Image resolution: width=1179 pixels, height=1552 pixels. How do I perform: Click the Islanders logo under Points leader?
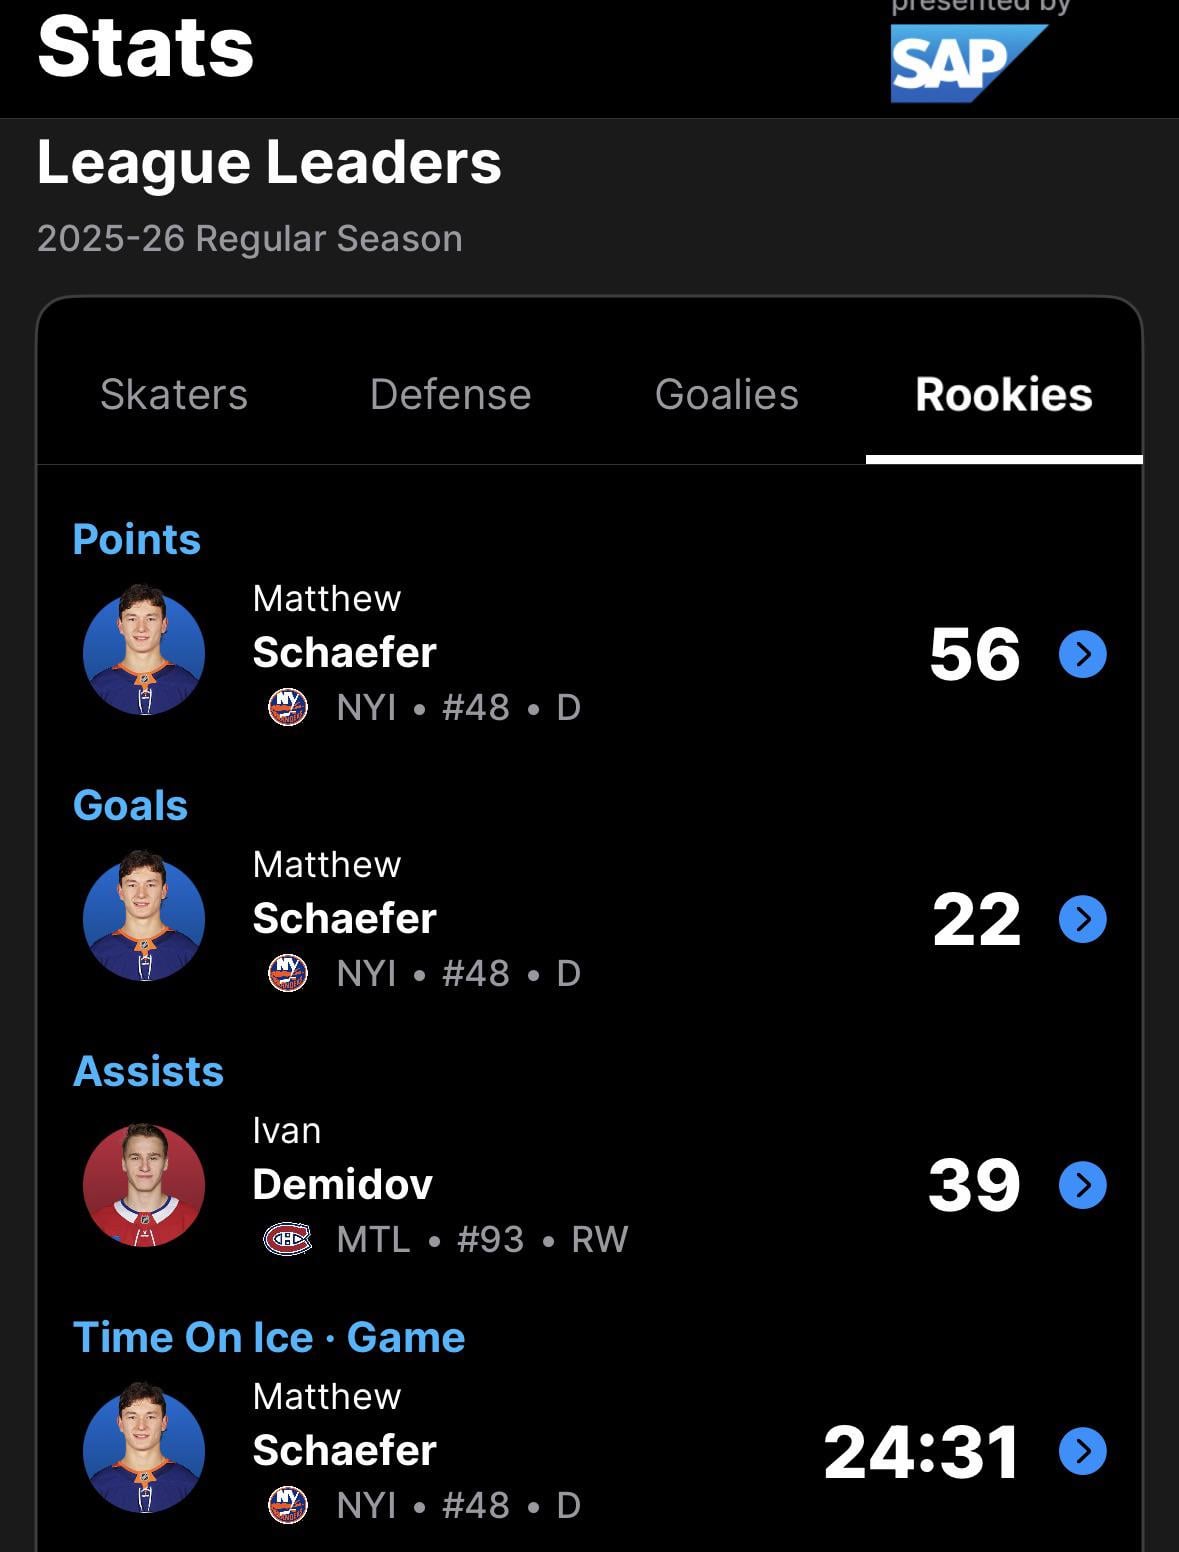[288, 707]
